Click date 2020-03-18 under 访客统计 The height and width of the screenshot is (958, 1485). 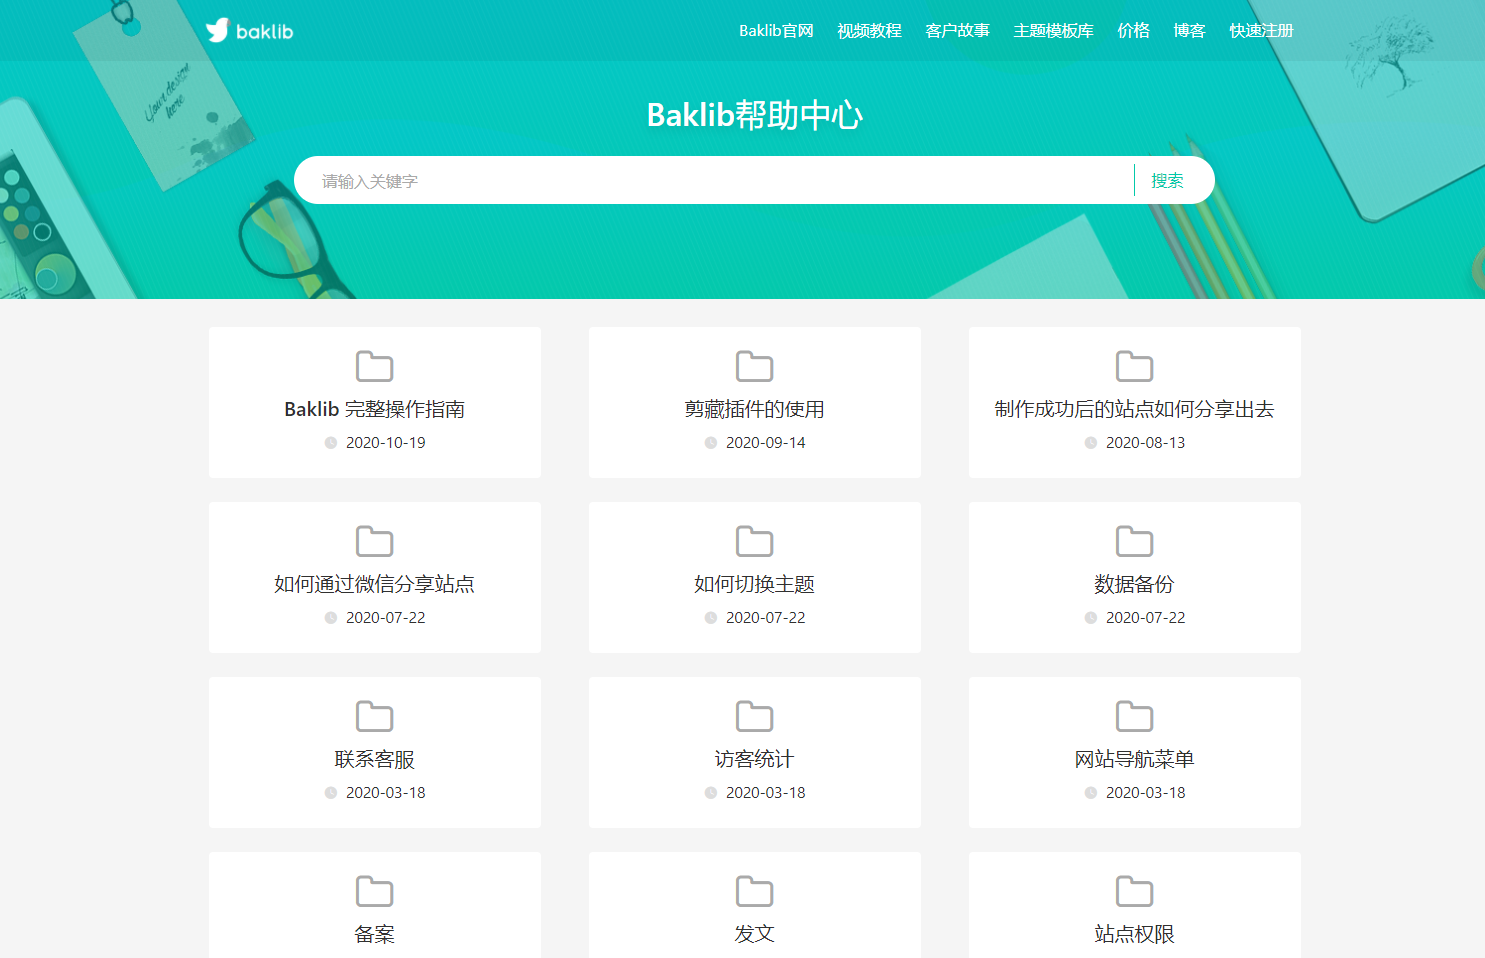coord(766,793)
